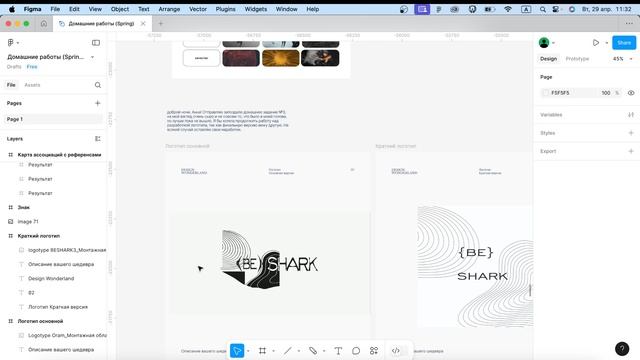Switch to the Prototype tab

pos(577,59)
